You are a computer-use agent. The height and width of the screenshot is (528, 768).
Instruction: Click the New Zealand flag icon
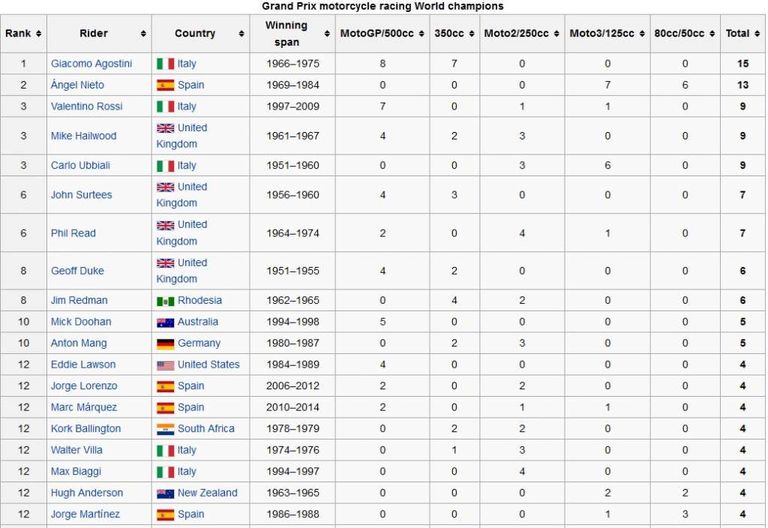165,493
